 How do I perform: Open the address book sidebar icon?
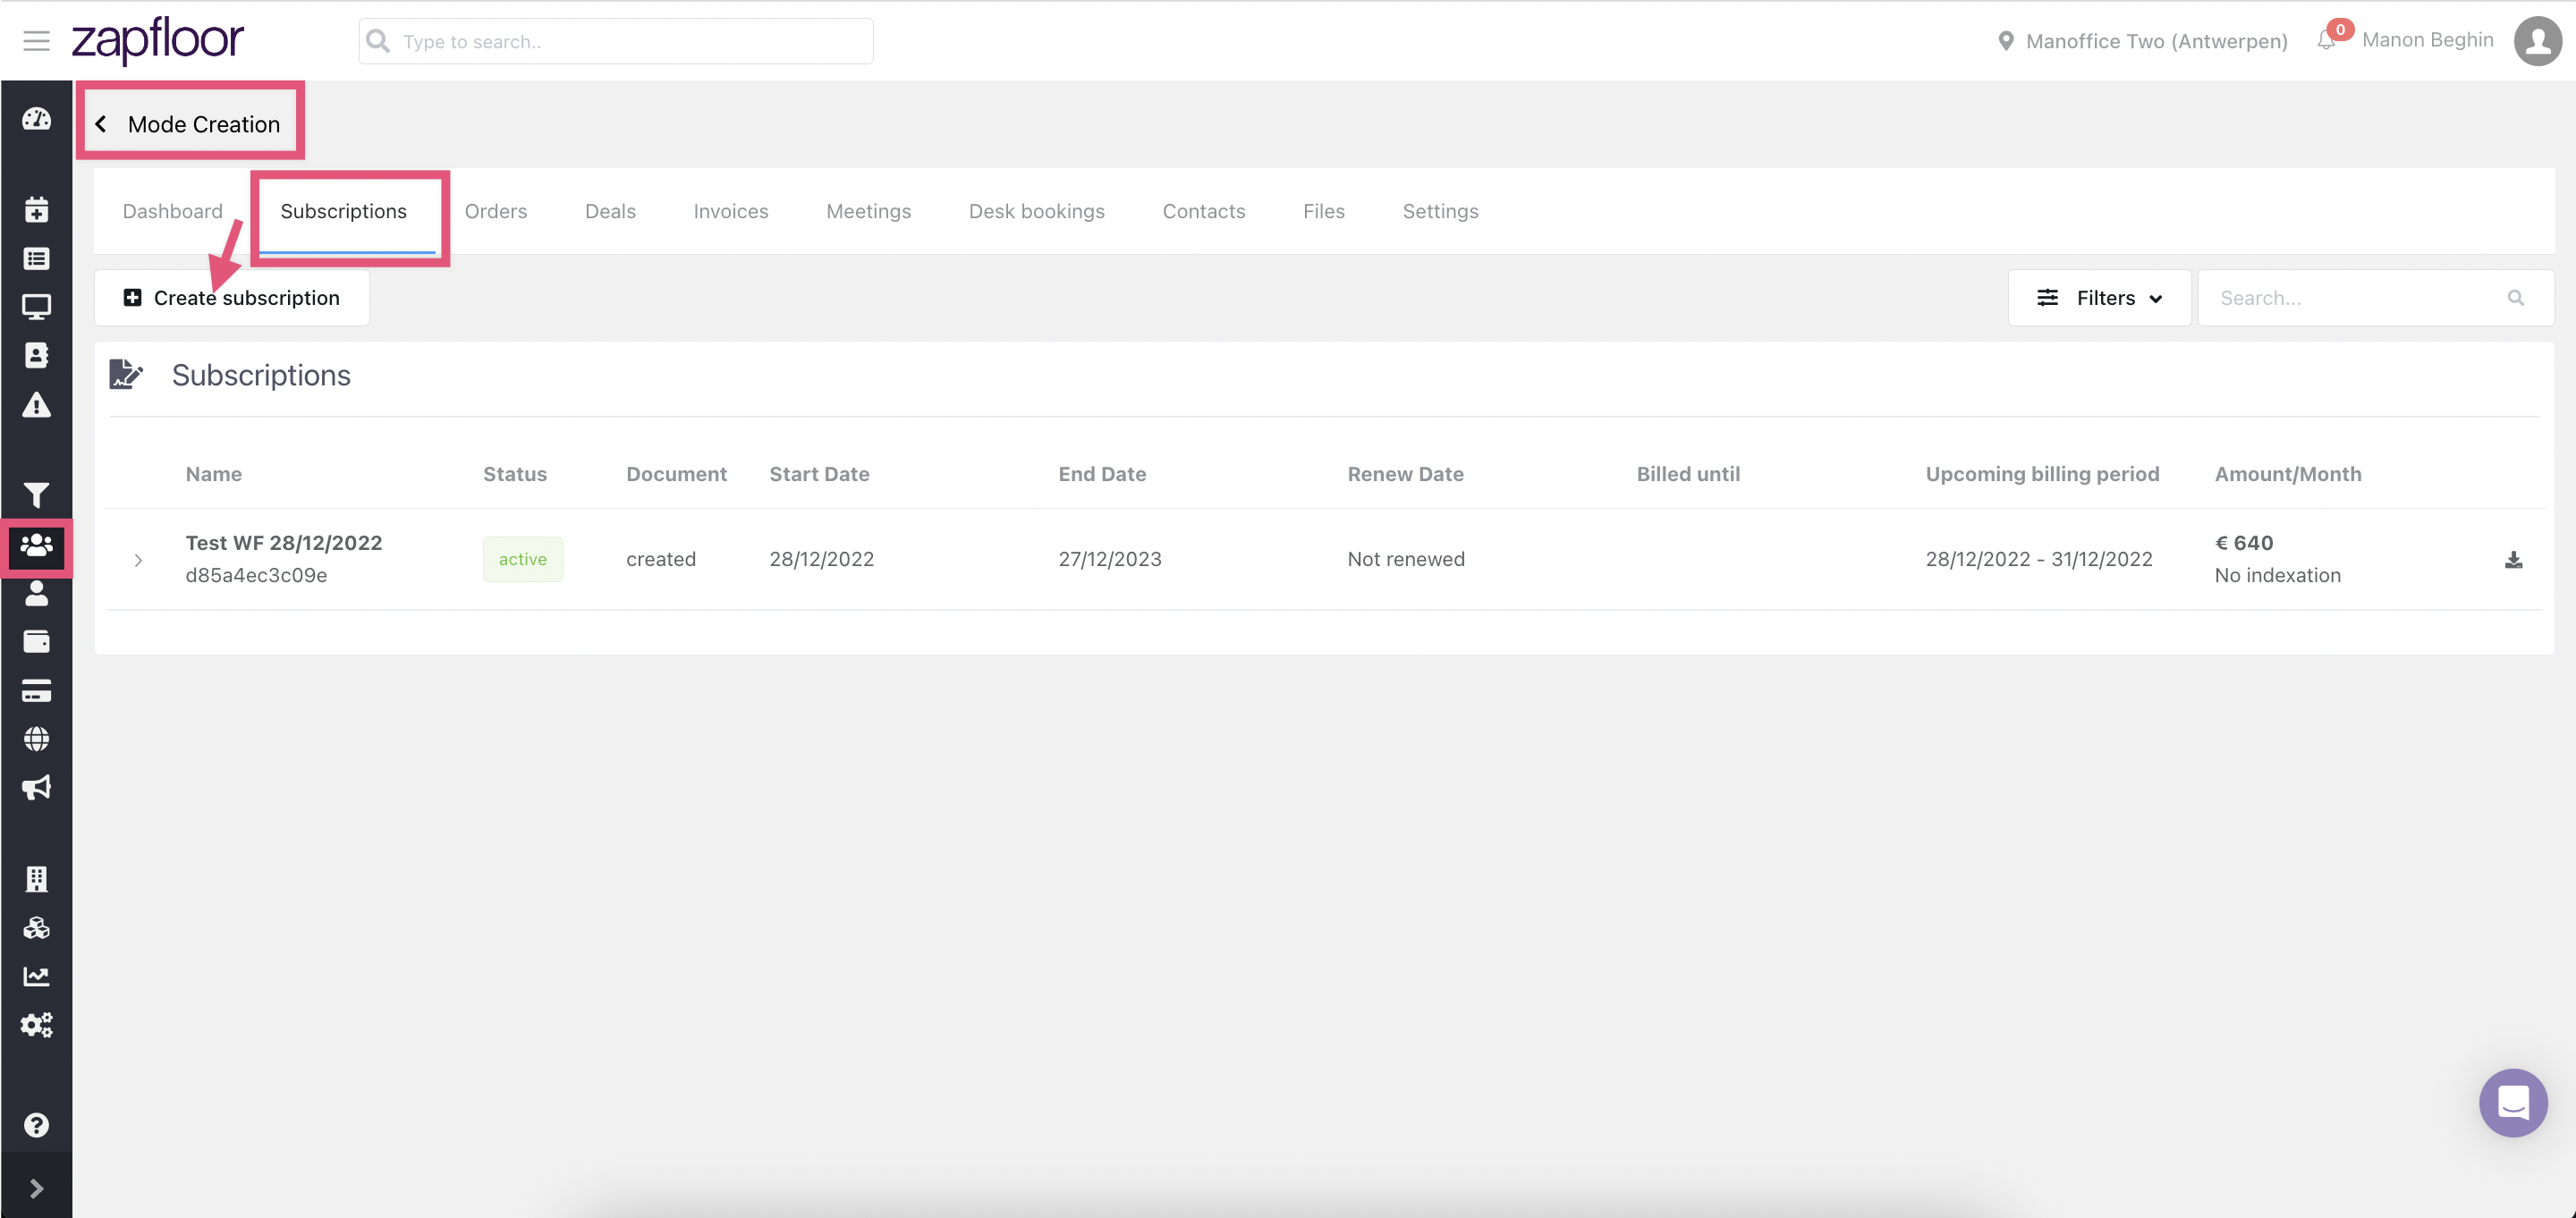click(x=37, y=356)
